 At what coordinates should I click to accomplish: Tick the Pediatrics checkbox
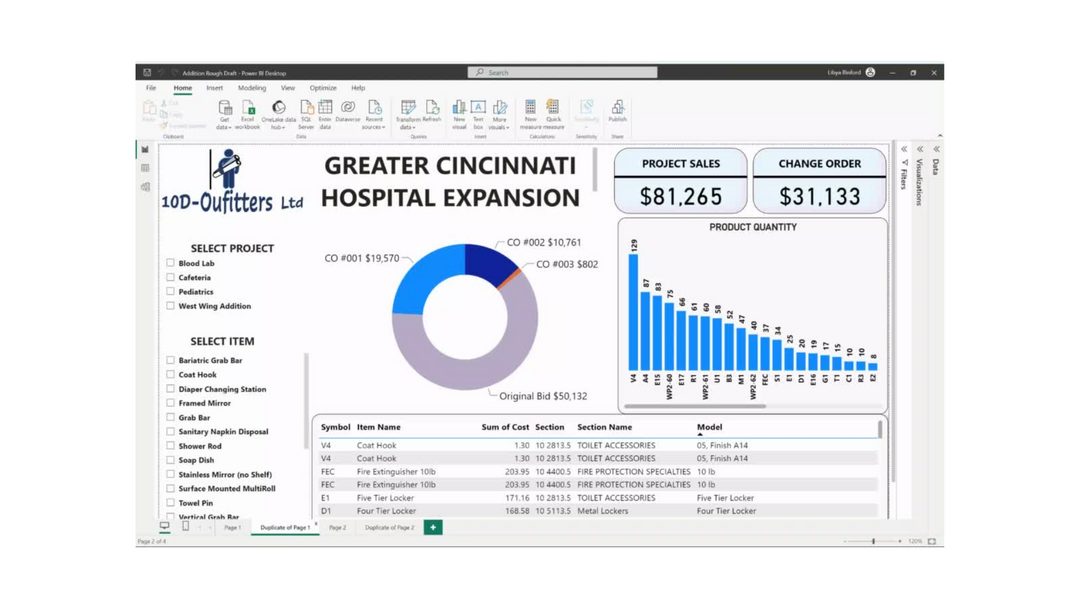[x=171, y=292]
